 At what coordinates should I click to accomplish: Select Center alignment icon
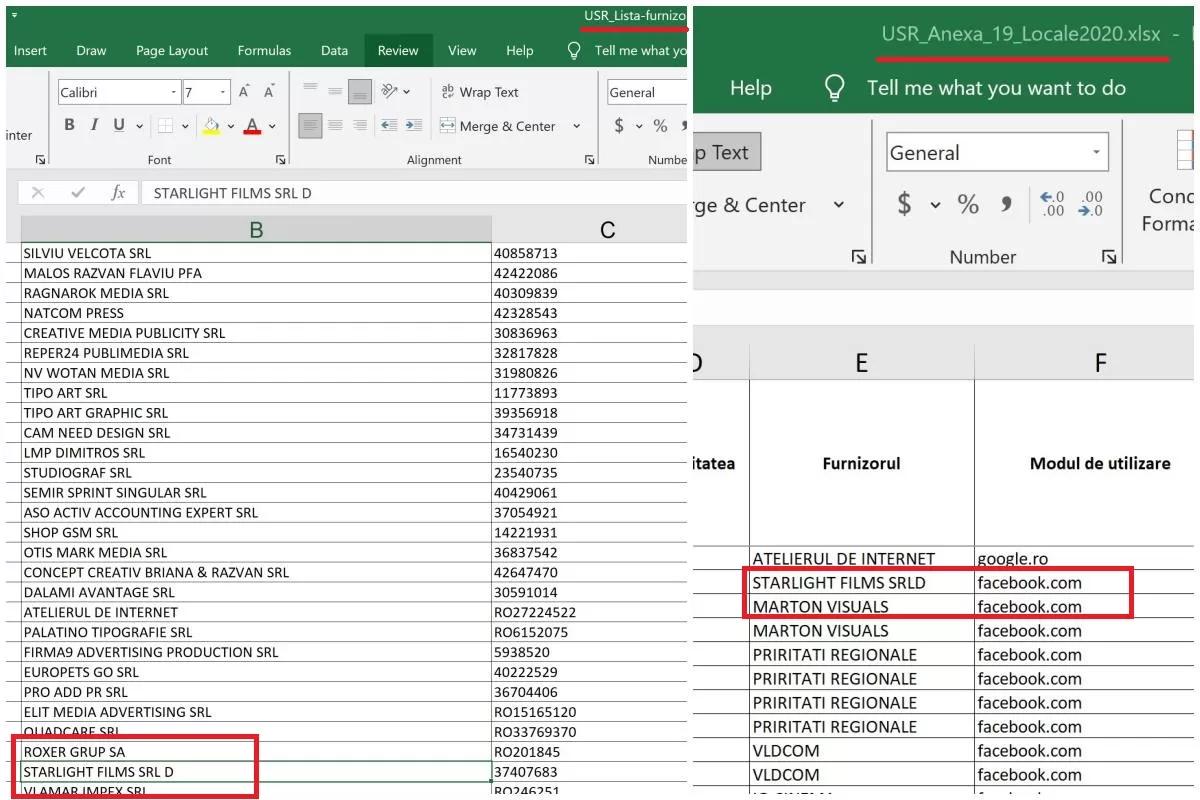coord(335,126)
